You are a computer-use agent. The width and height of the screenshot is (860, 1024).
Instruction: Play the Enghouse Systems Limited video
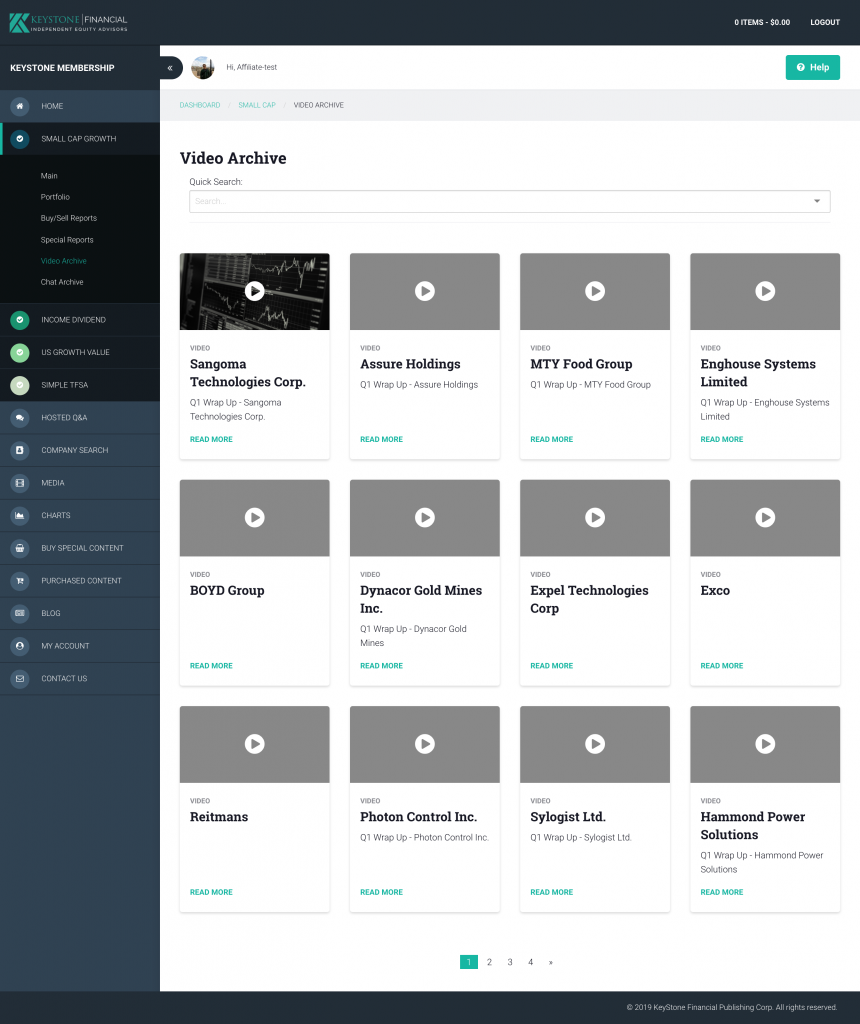point(765,291)
